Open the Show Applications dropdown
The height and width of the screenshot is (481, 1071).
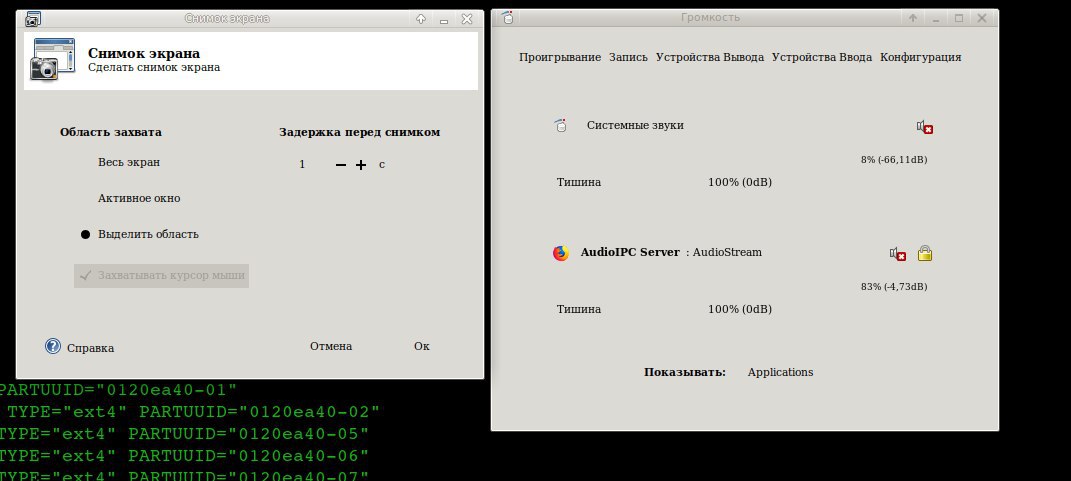pyautogui.click(x=780, y=372)
